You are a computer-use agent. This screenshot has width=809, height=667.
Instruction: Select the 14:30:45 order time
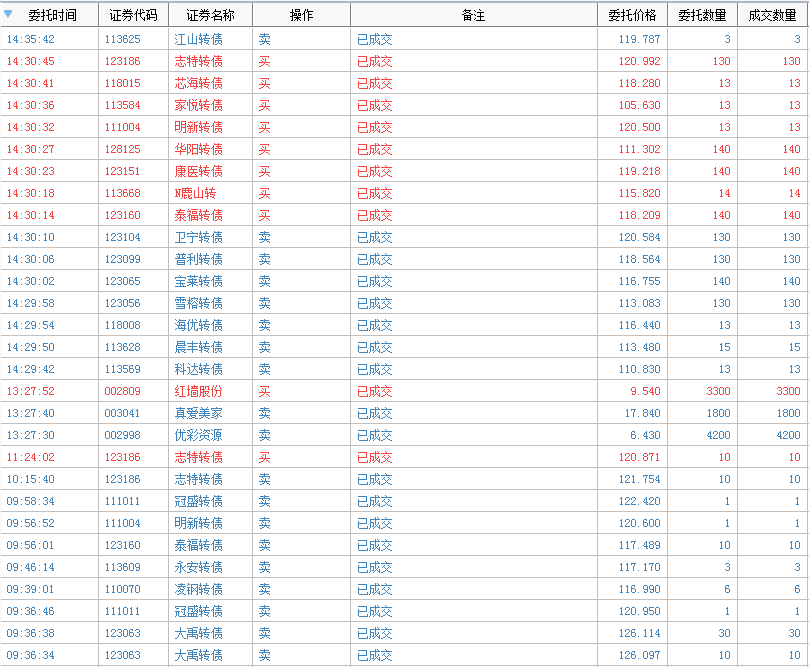30,61
